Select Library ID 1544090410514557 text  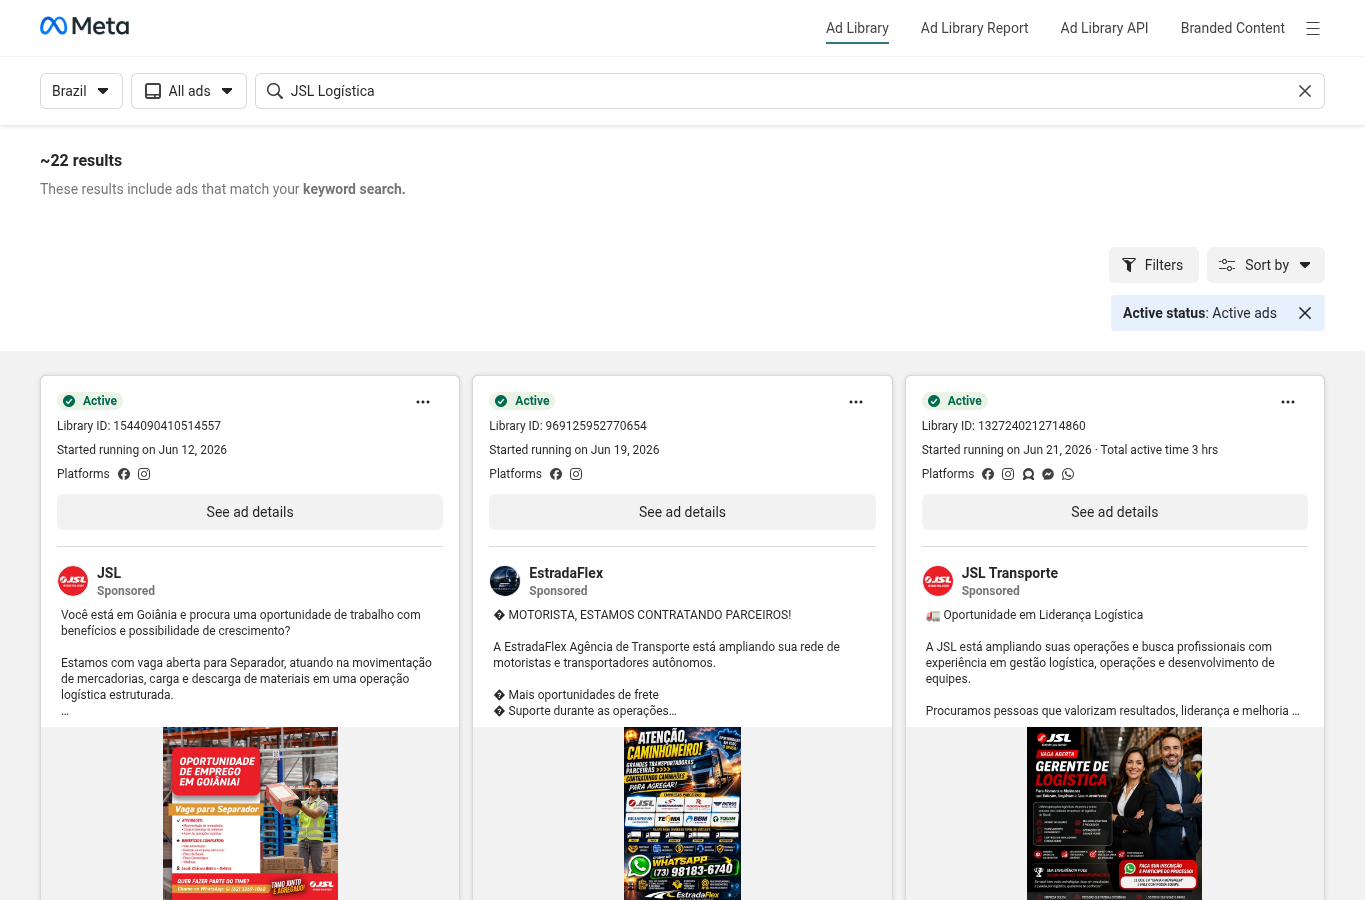(x=139, y=426)
